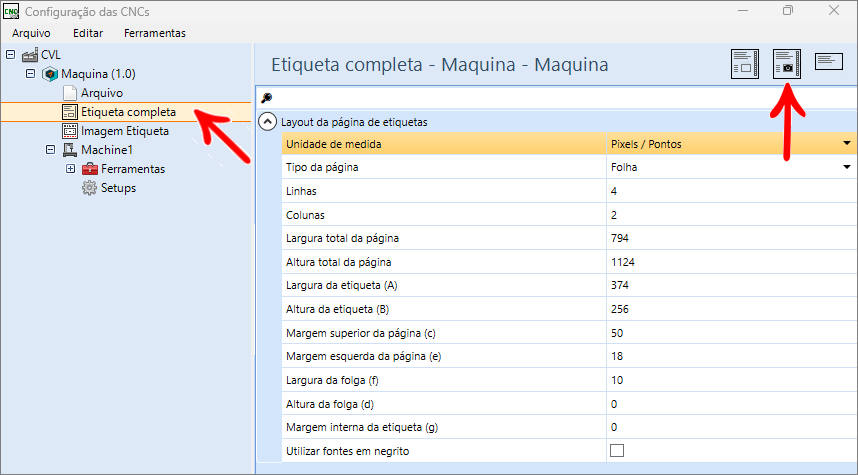The width and height of the screenshot is (858, 475).
Task: Edit the Colunas value 2
Action: (731, 215)
